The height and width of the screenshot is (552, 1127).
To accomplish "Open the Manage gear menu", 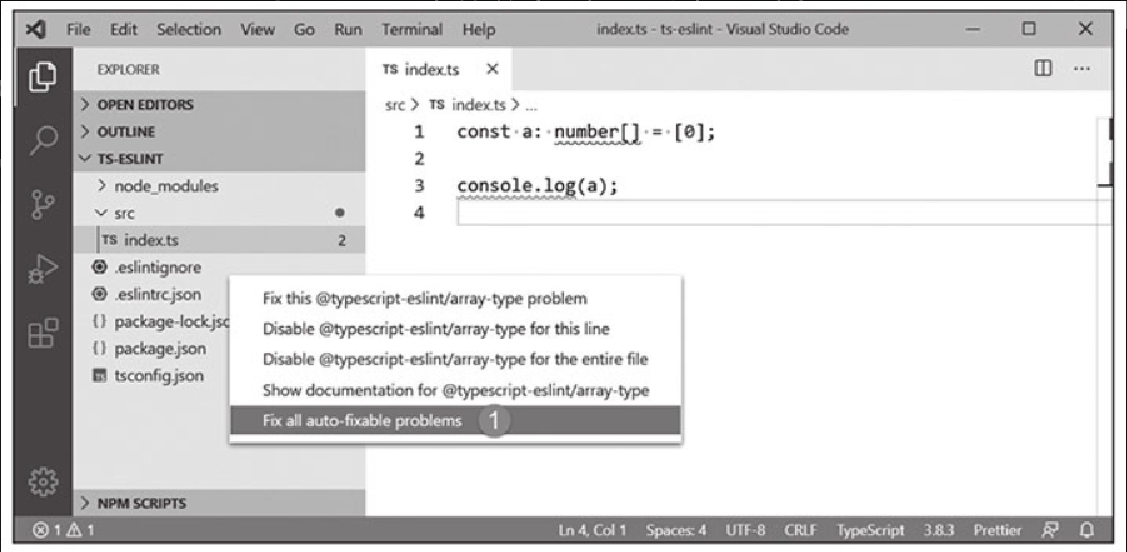I will coord(42,480).
